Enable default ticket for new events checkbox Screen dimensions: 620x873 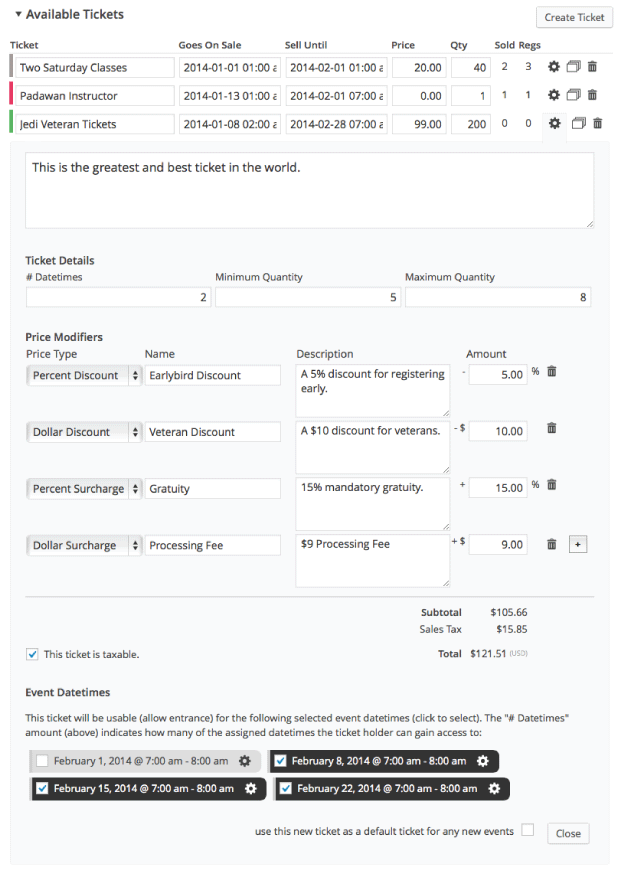(527, 830)
